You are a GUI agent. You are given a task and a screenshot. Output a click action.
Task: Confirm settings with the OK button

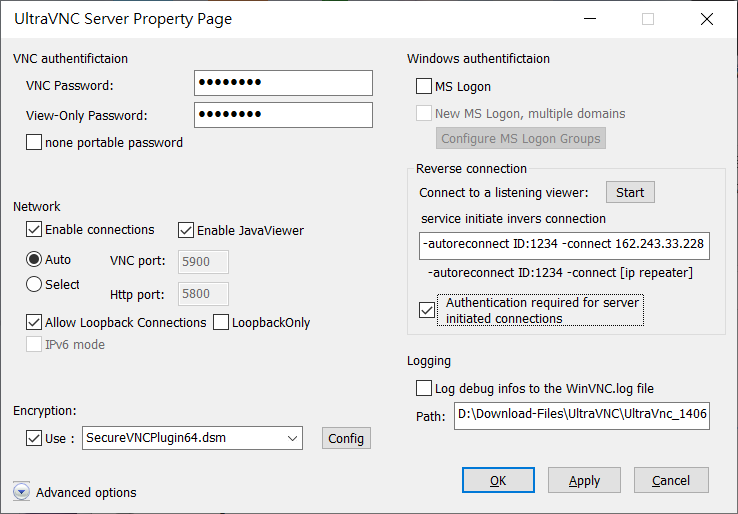point(498,480)
